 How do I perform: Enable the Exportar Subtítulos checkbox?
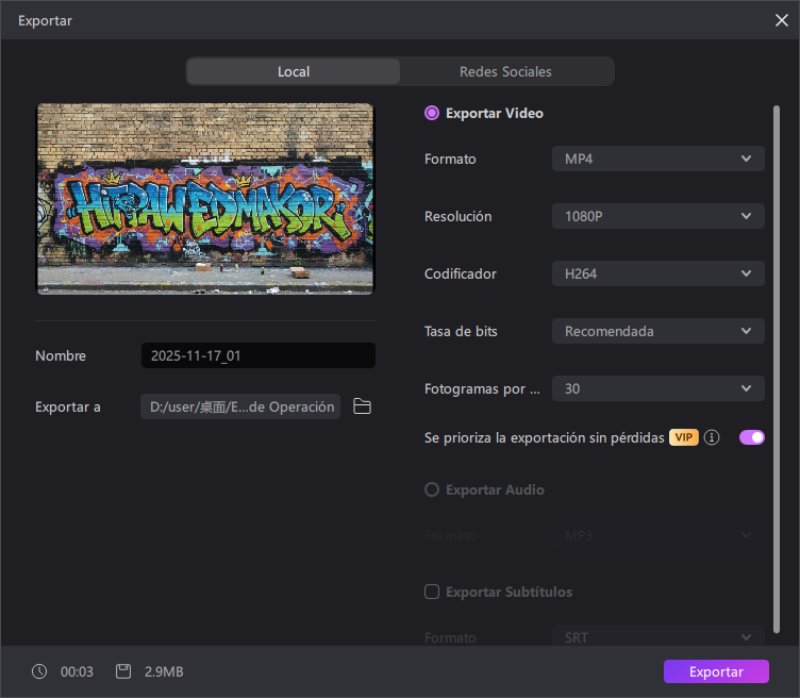(431, 591)
